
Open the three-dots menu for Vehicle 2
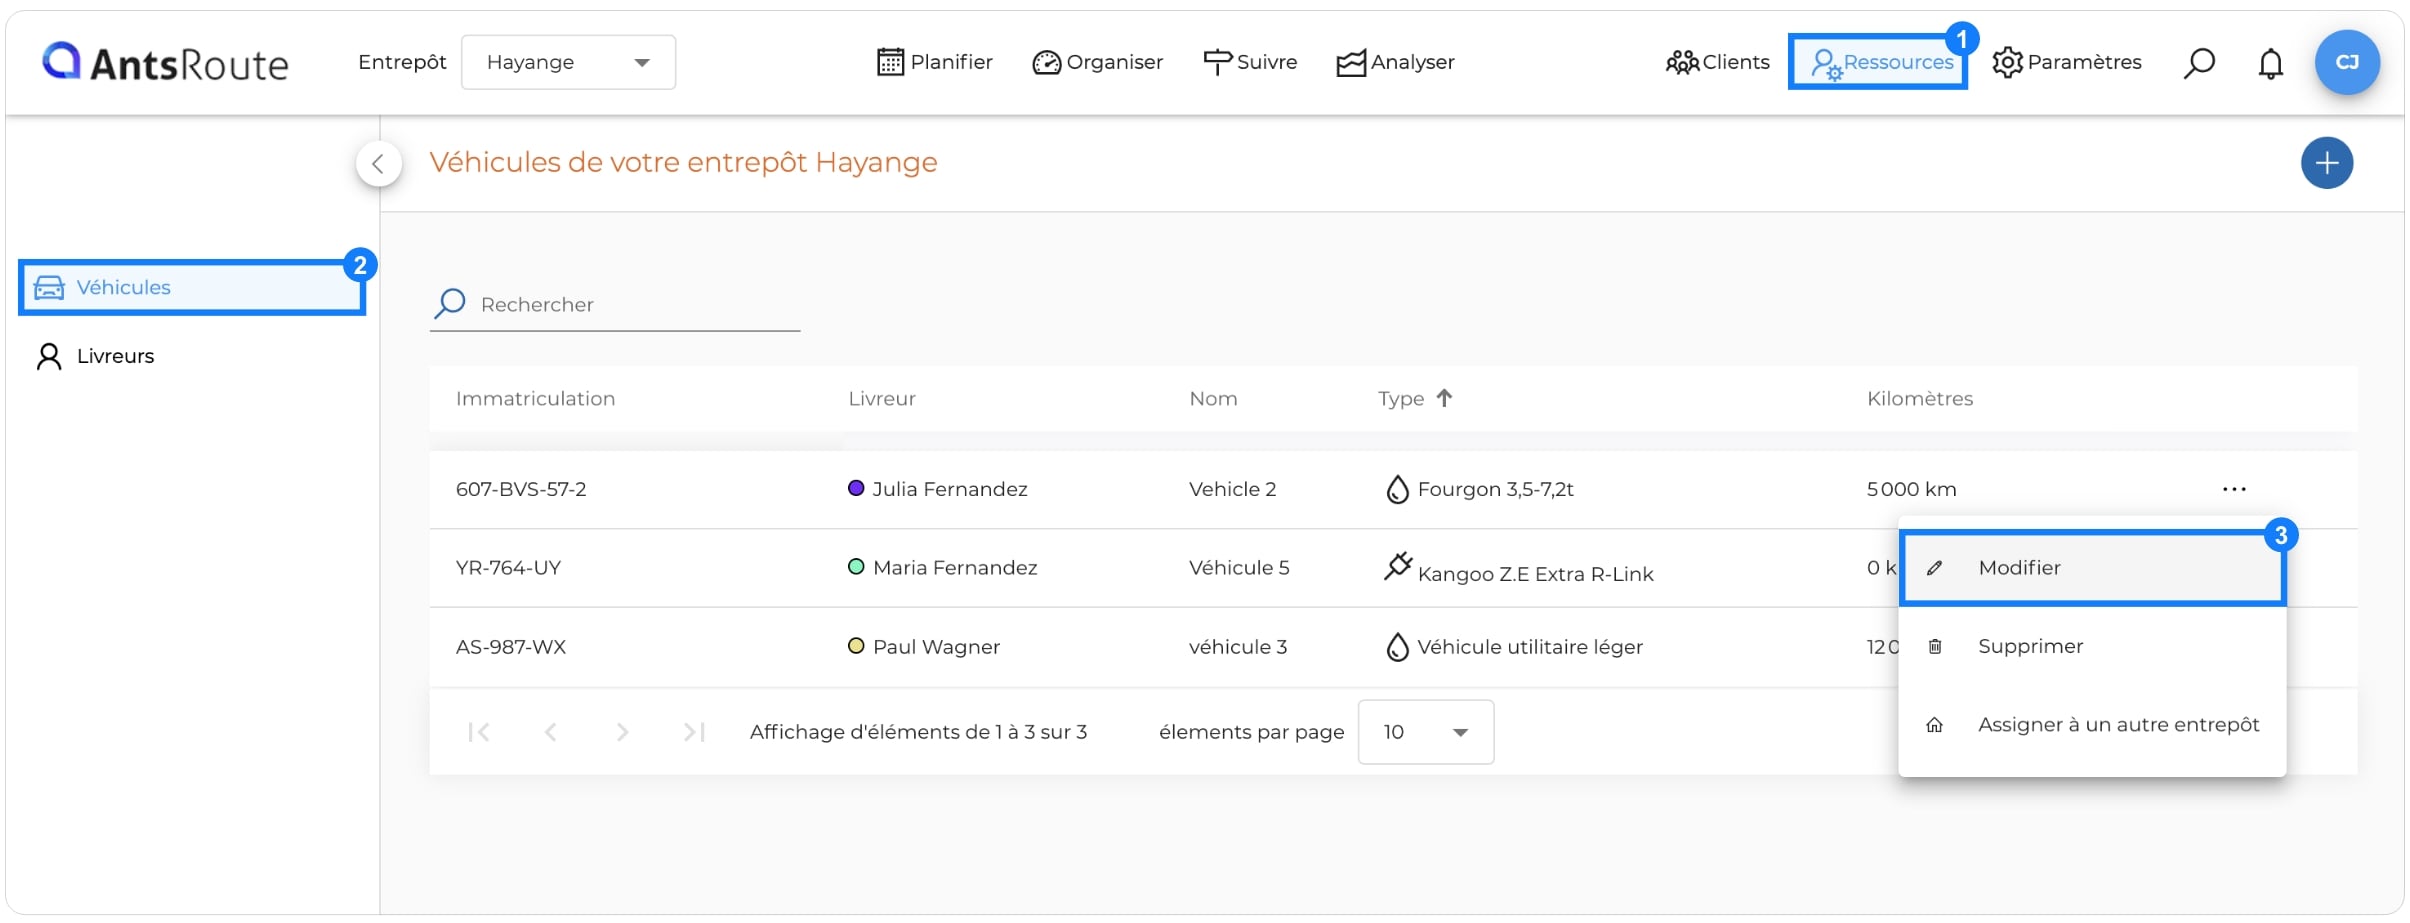pos(2234,489)
